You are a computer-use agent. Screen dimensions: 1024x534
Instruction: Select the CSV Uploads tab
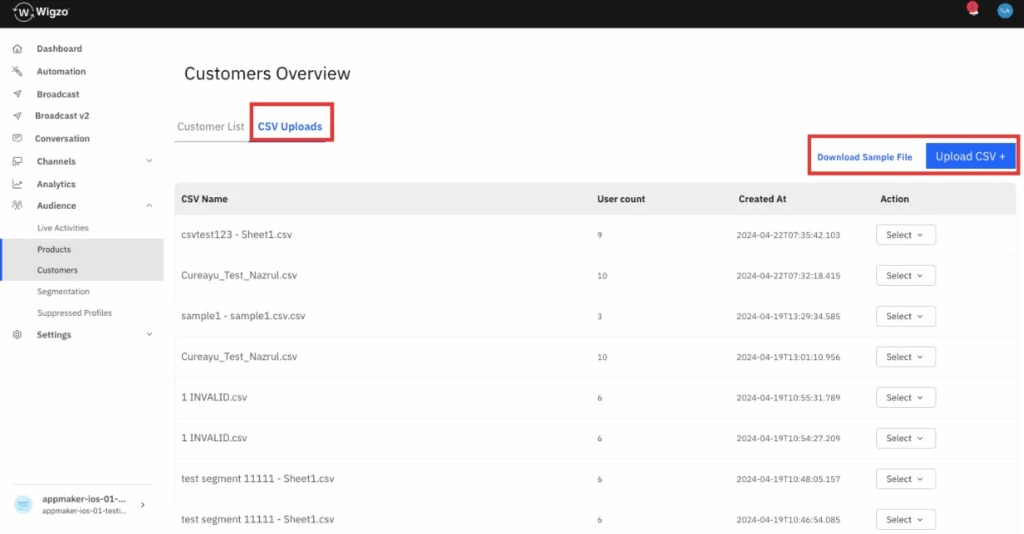(x=290, y=127)
